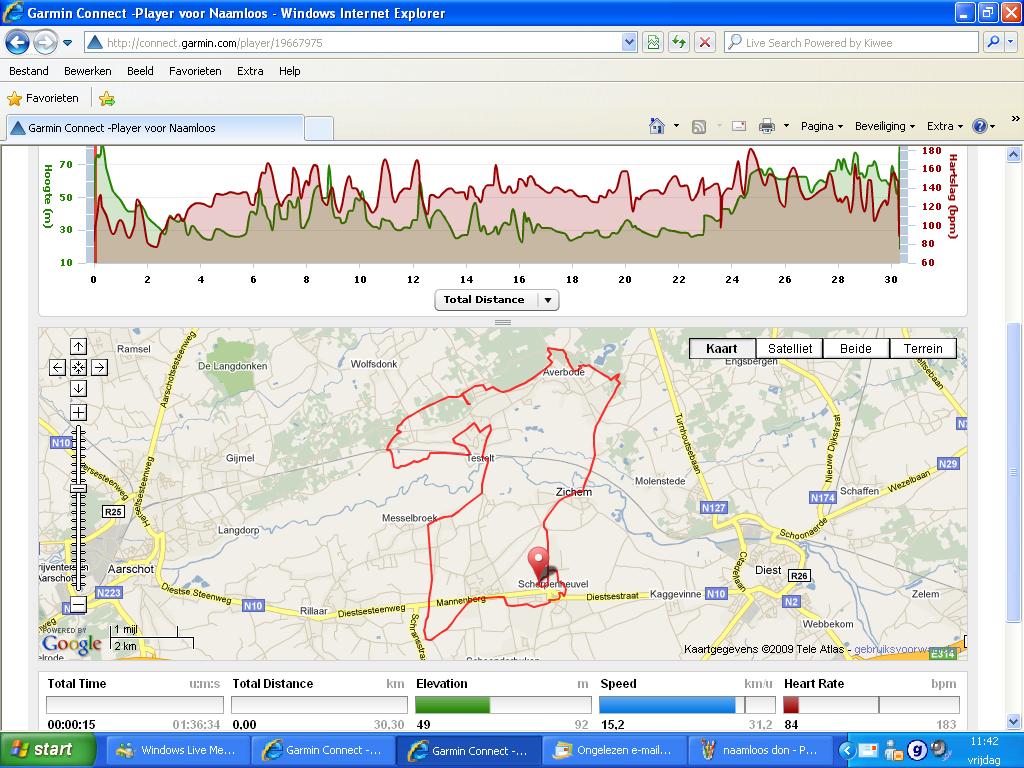Click the Google tray icon with g
Screen dimensions: 1024x768
(917, 751)
